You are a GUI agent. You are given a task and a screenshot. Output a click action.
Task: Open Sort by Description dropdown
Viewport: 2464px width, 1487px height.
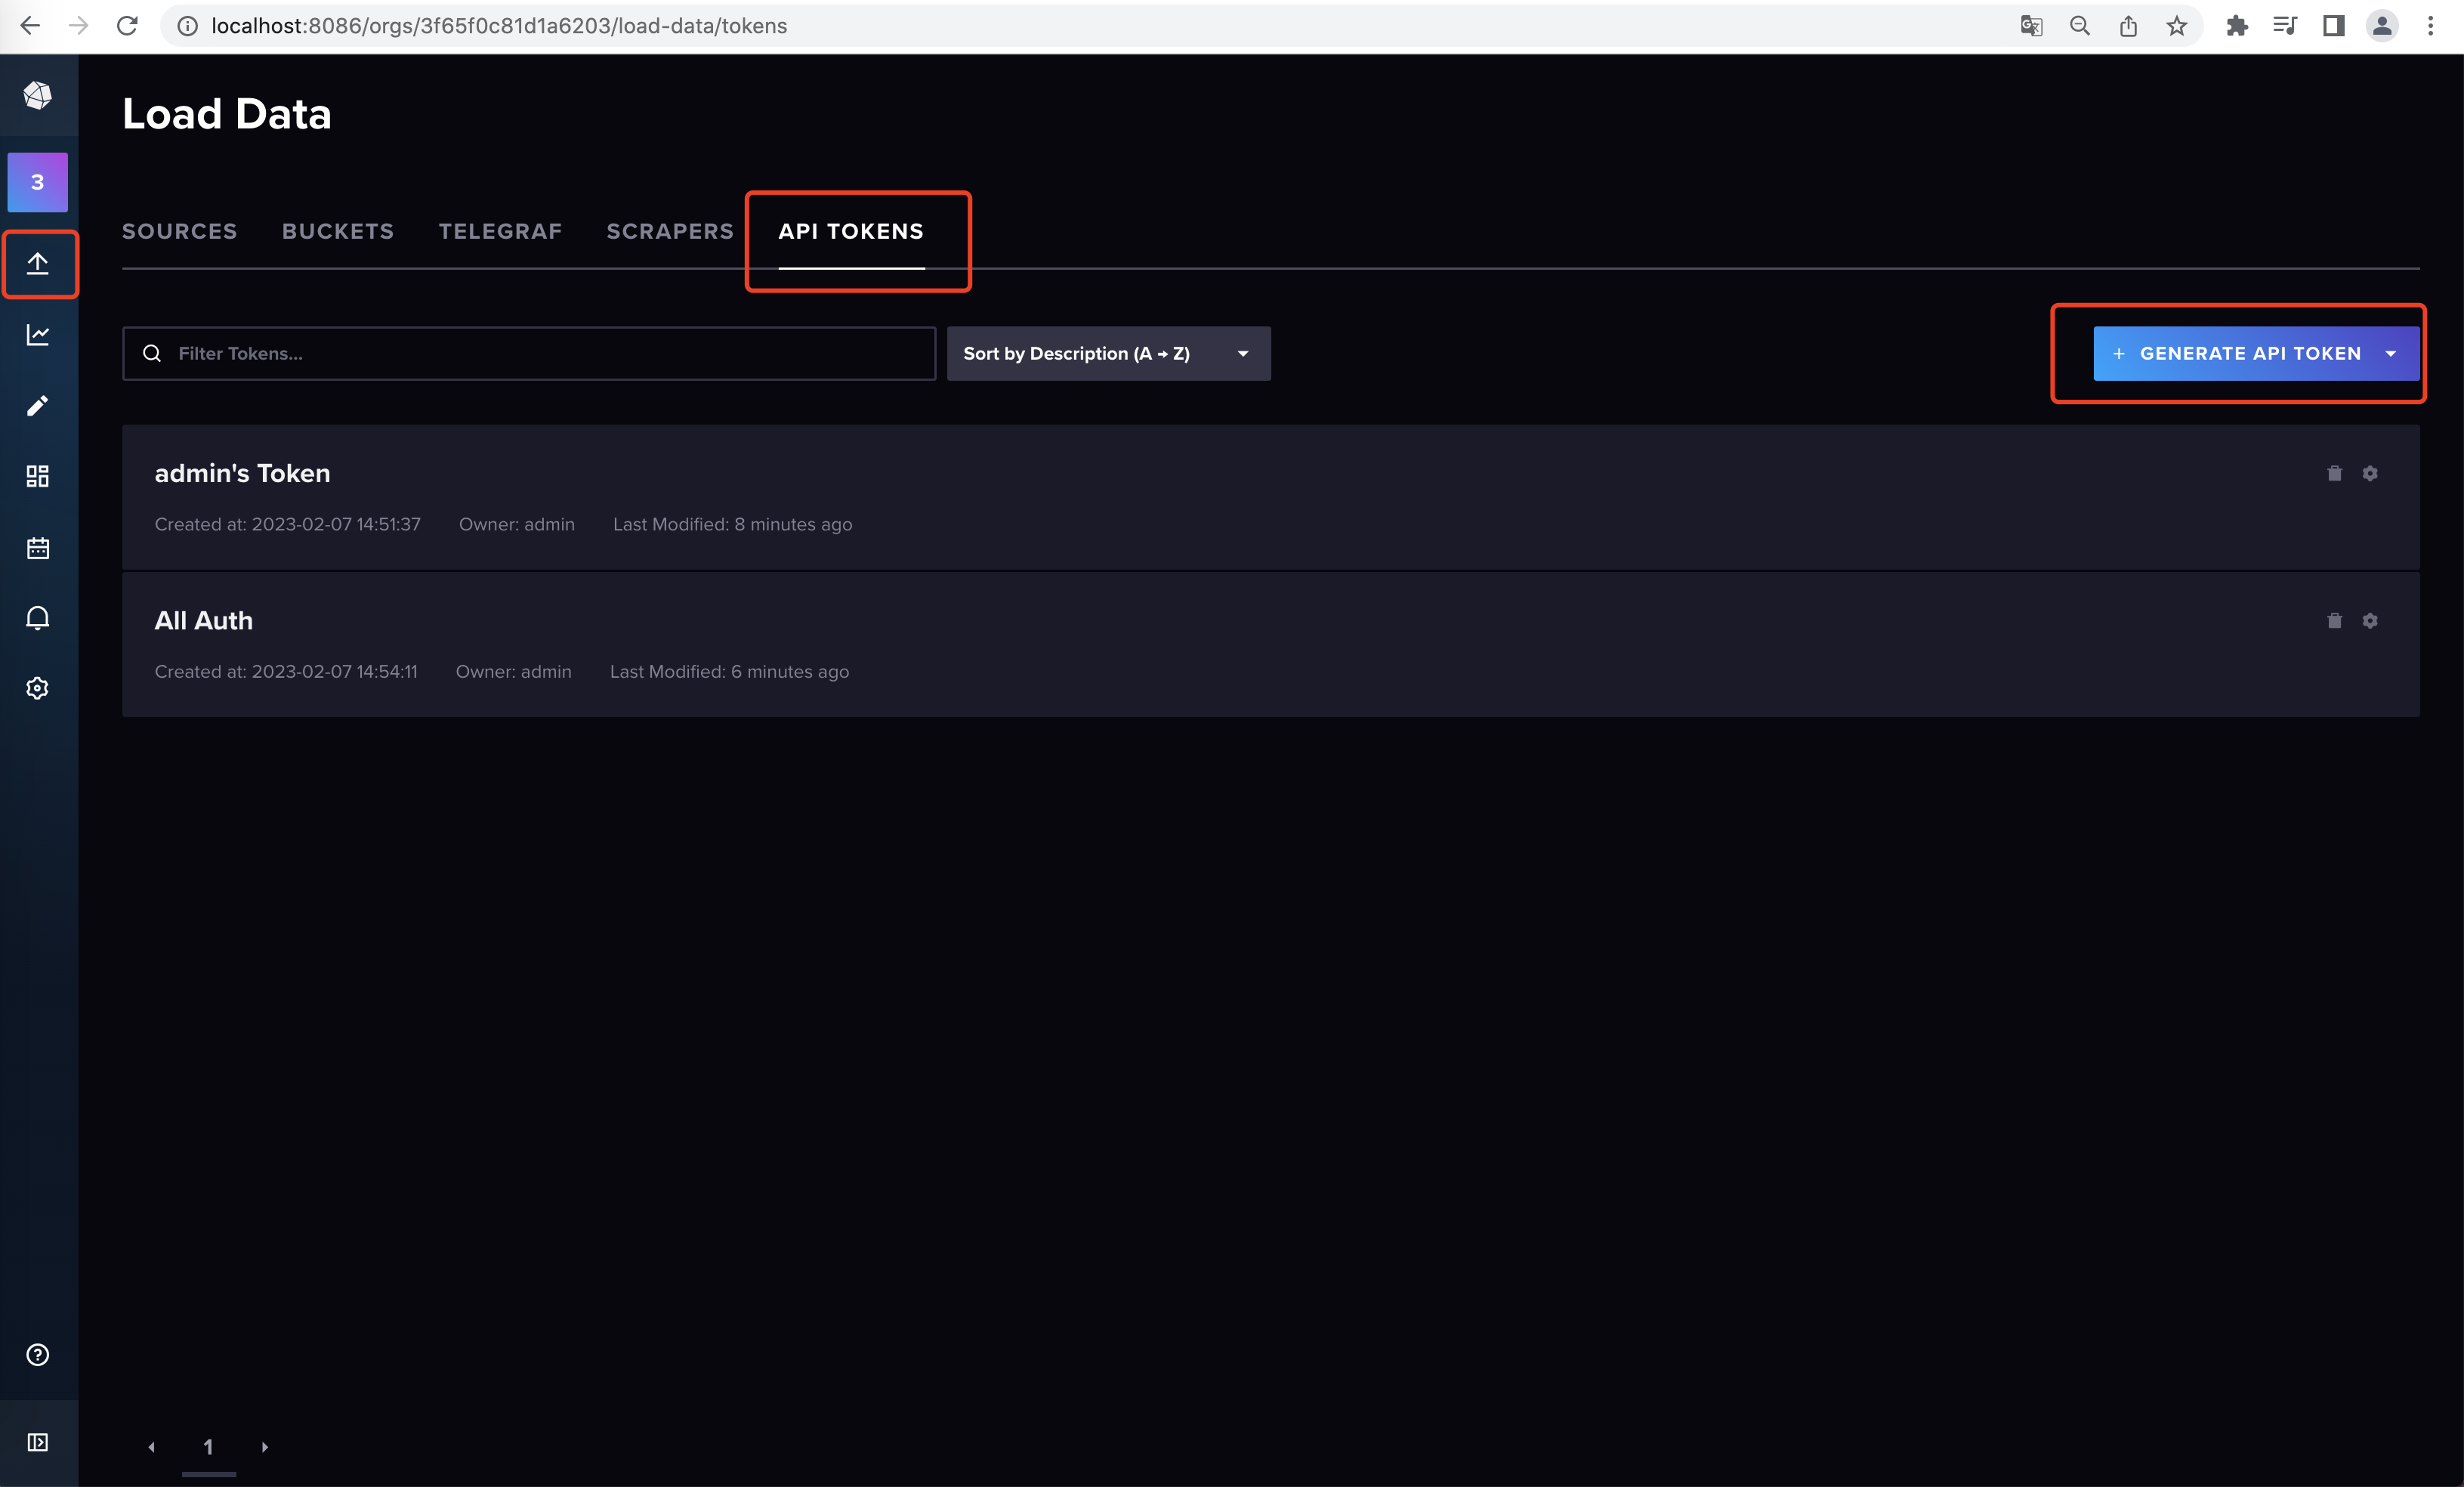point(1109,353)
